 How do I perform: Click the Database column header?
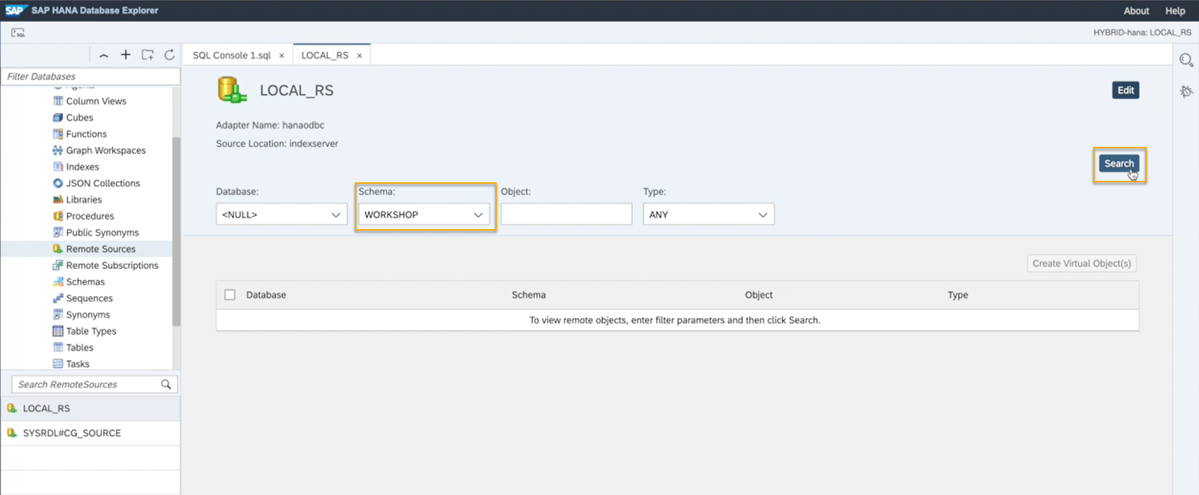click(266, 295)
